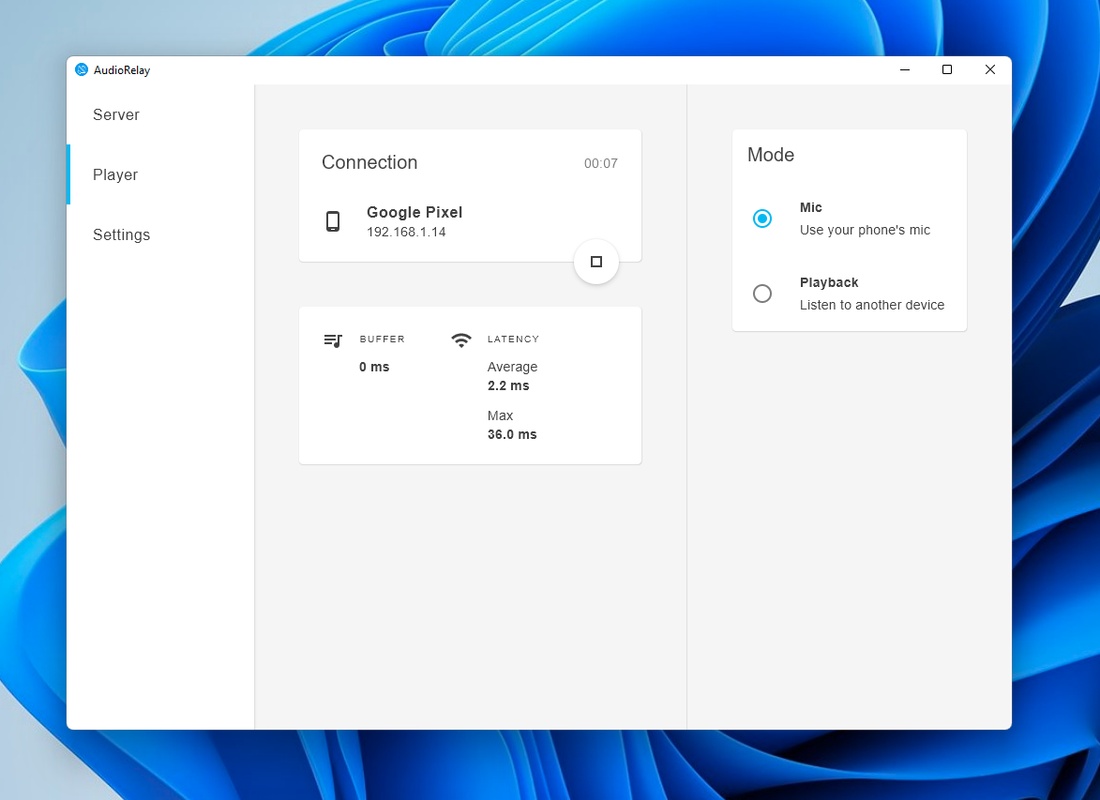Screen dimensions: 1100x800
Task: Click the 2.2 ms average latency value
Action: [508, 386]
